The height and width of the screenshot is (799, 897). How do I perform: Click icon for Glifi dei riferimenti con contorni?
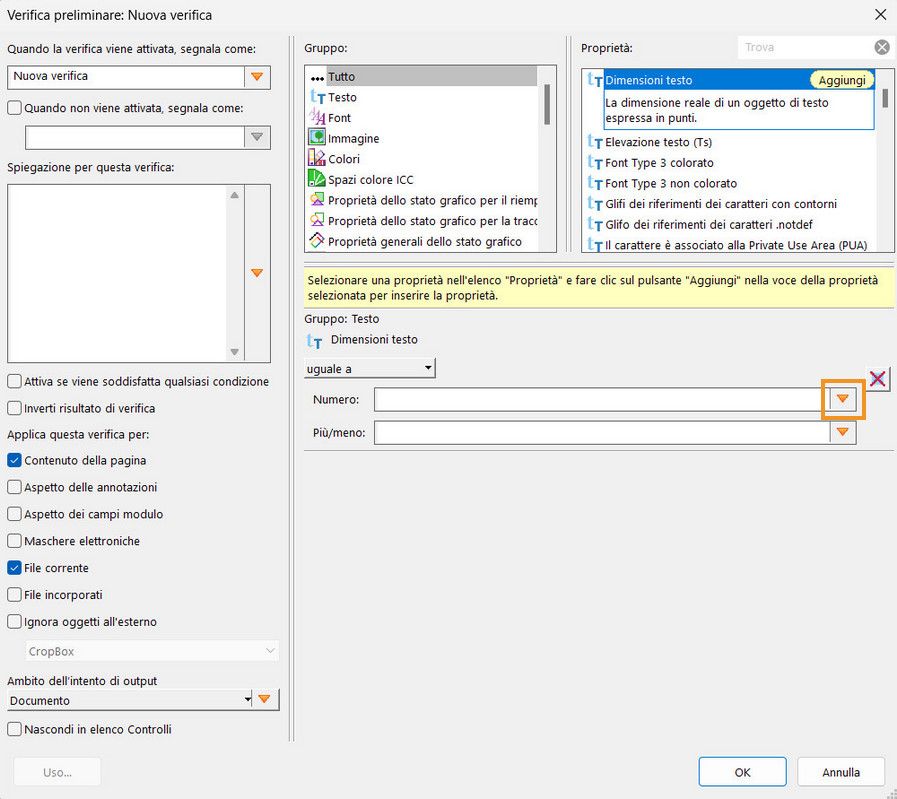pyautogui.click(x=595, y=204)
